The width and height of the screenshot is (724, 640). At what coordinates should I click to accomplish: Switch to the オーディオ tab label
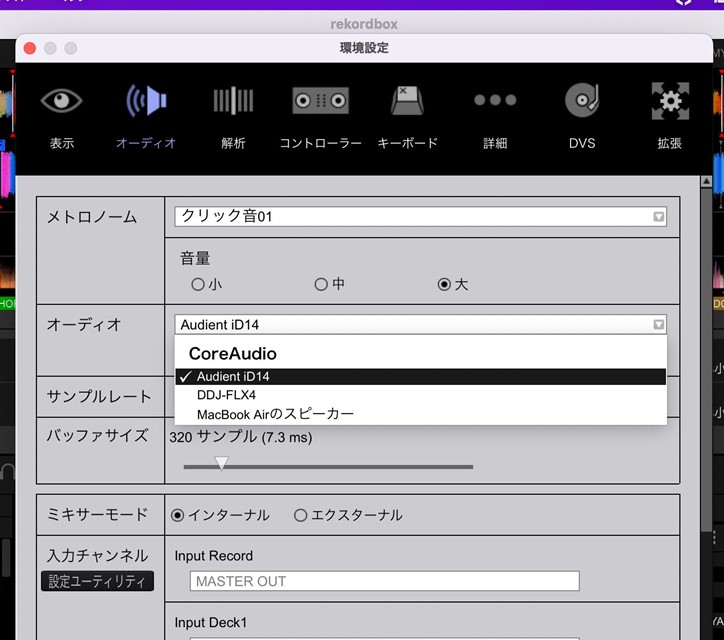(146, 143)
